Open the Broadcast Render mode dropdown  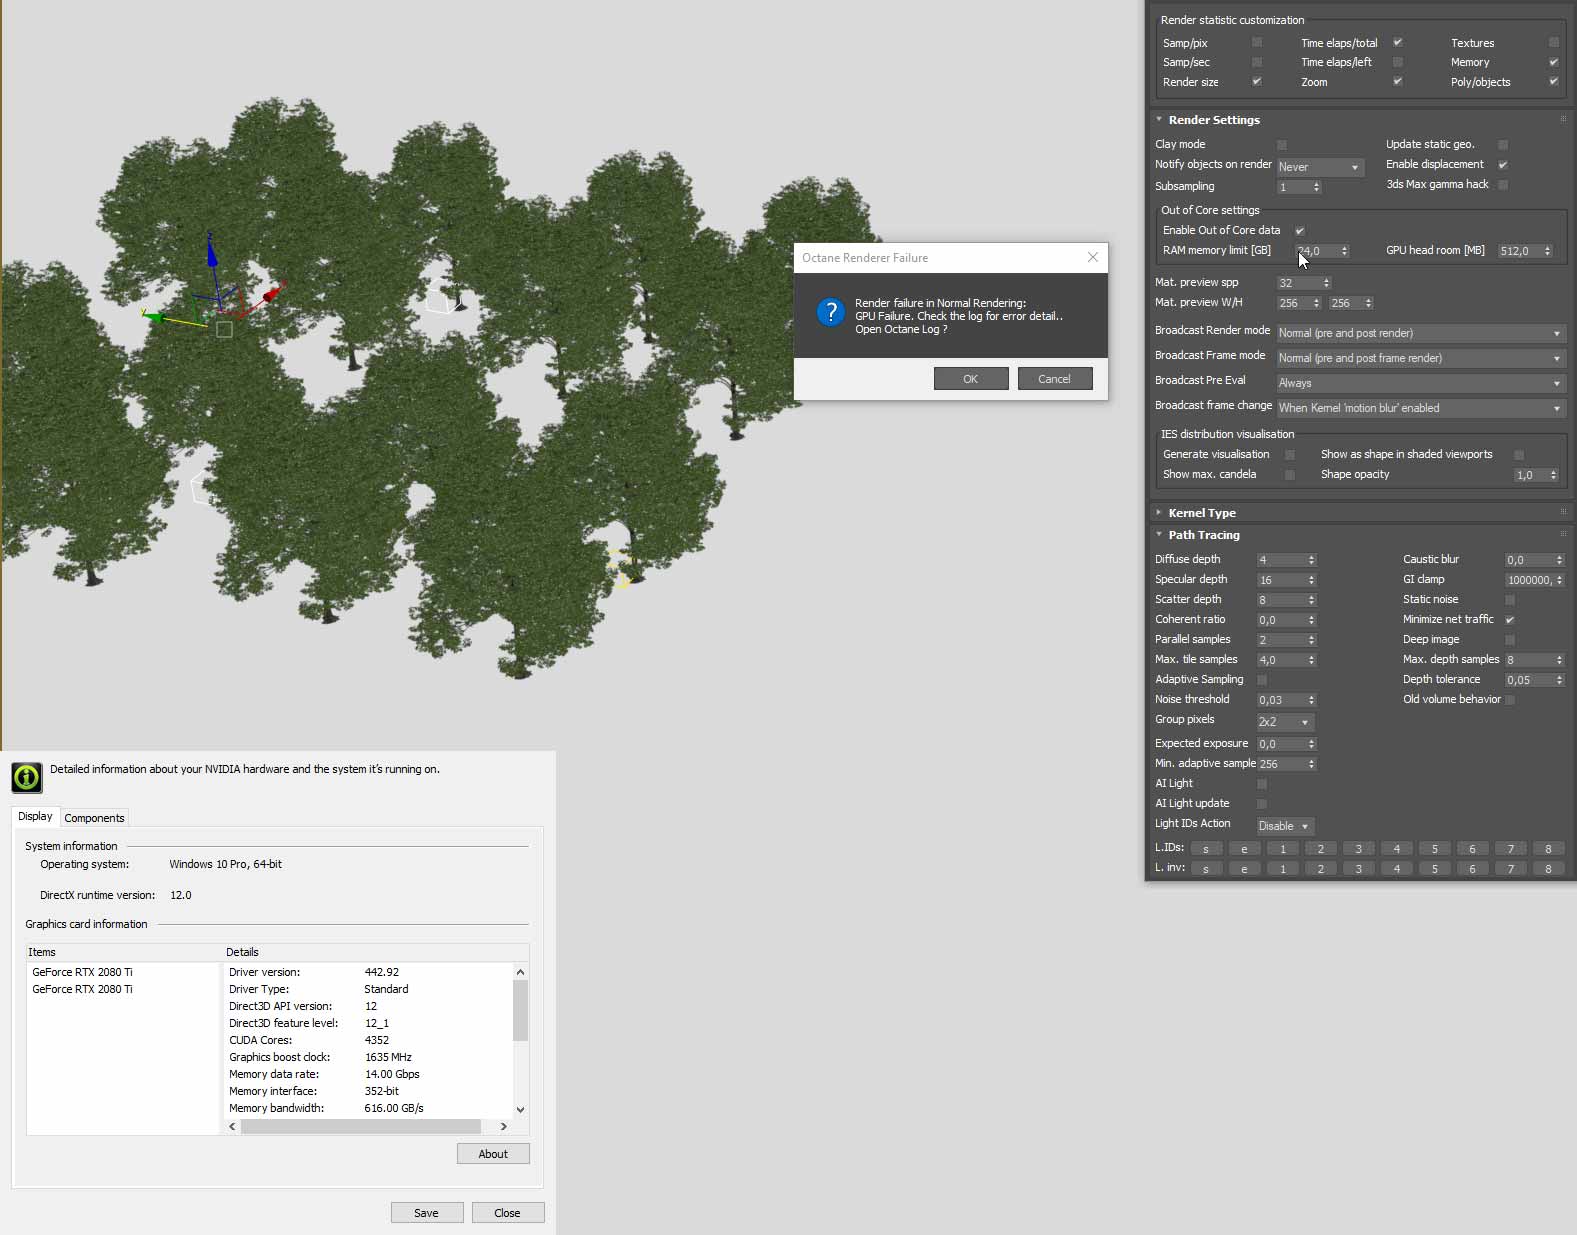[1421, 333]
